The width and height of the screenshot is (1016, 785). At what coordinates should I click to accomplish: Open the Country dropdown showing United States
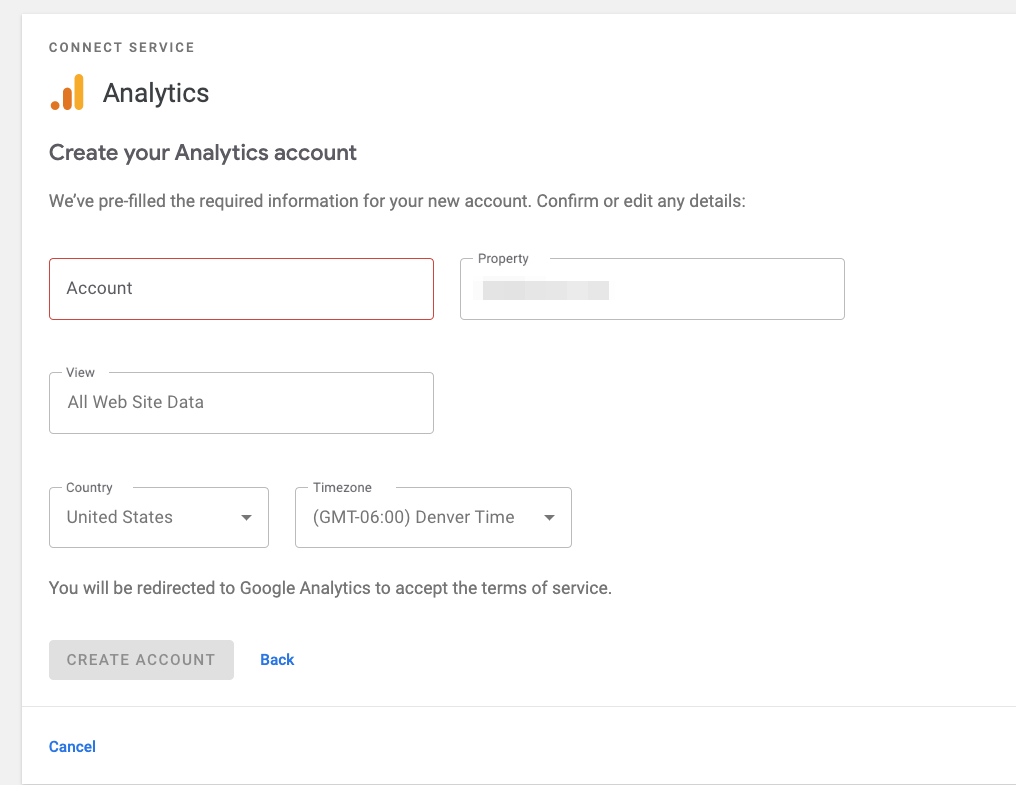159,517
